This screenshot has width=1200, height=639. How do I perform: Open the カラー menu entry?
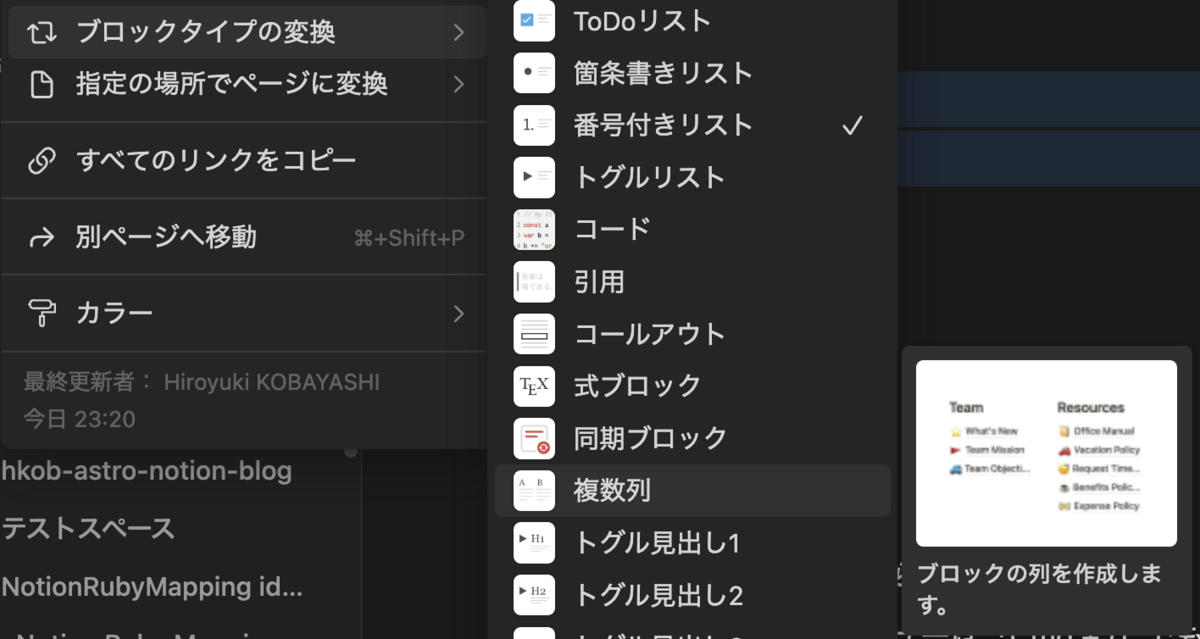[x=247, y=314]
